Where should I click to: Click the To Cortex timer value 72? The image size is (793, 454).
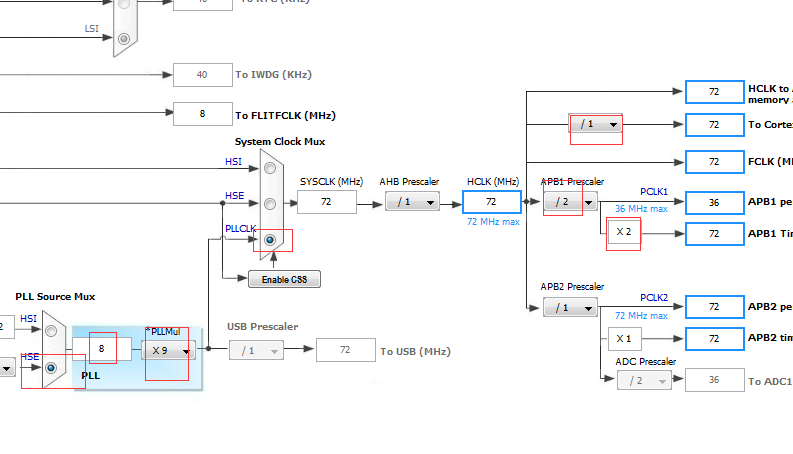coord(715,125)
